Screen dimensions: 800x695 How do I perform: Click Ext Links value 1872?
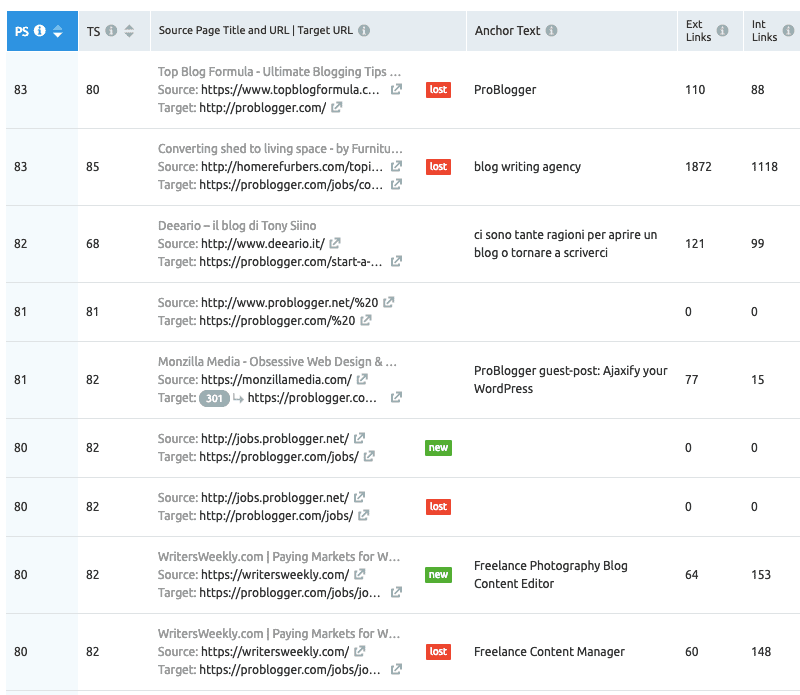click(698, 167)
